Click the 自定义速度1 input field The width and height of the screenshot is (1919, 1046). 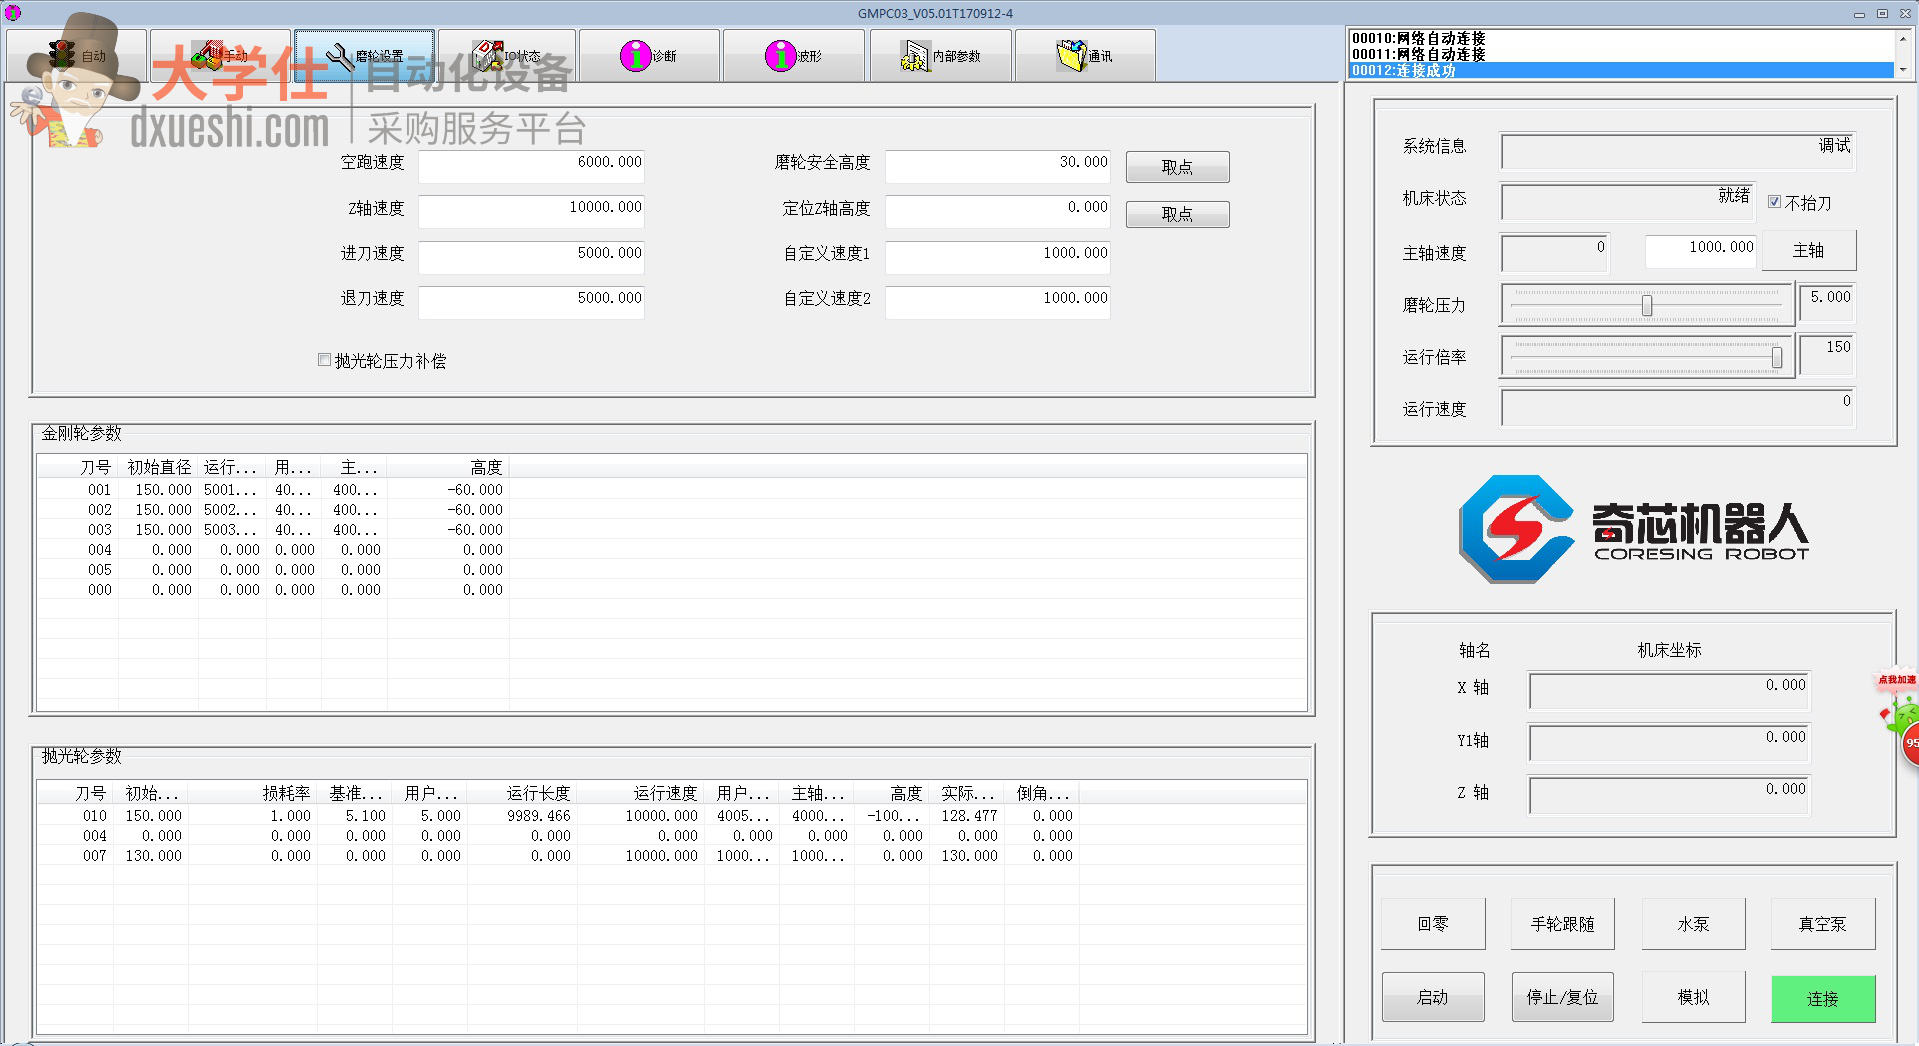pyautogui.click(x=997, y=257)
